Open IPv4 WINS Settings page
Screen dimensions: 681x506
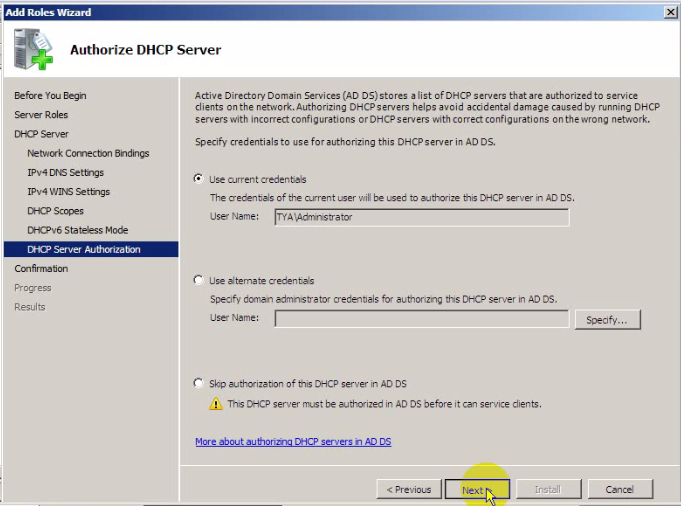pyautogui.click(x=69, y=192)
